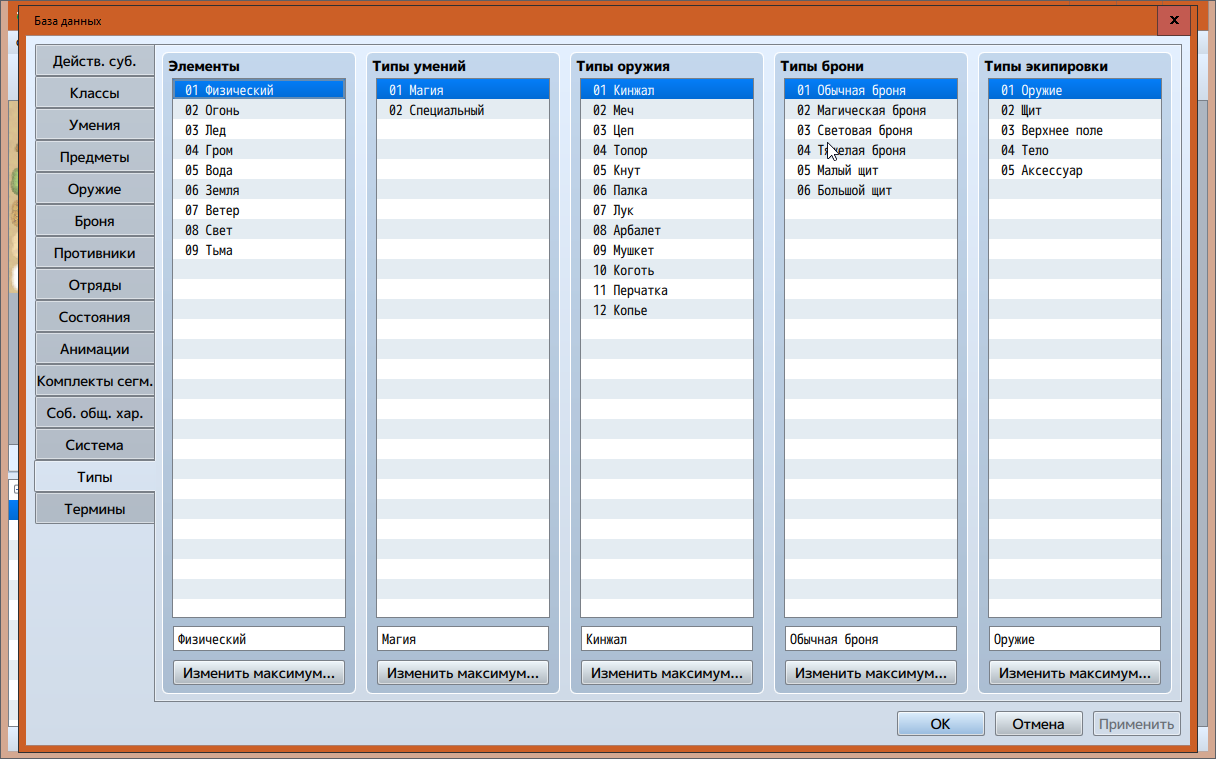Switch to Комплекты сегм. tab
The width and height of the screenshot is (1216, 759).
click(x=95, y=381)
